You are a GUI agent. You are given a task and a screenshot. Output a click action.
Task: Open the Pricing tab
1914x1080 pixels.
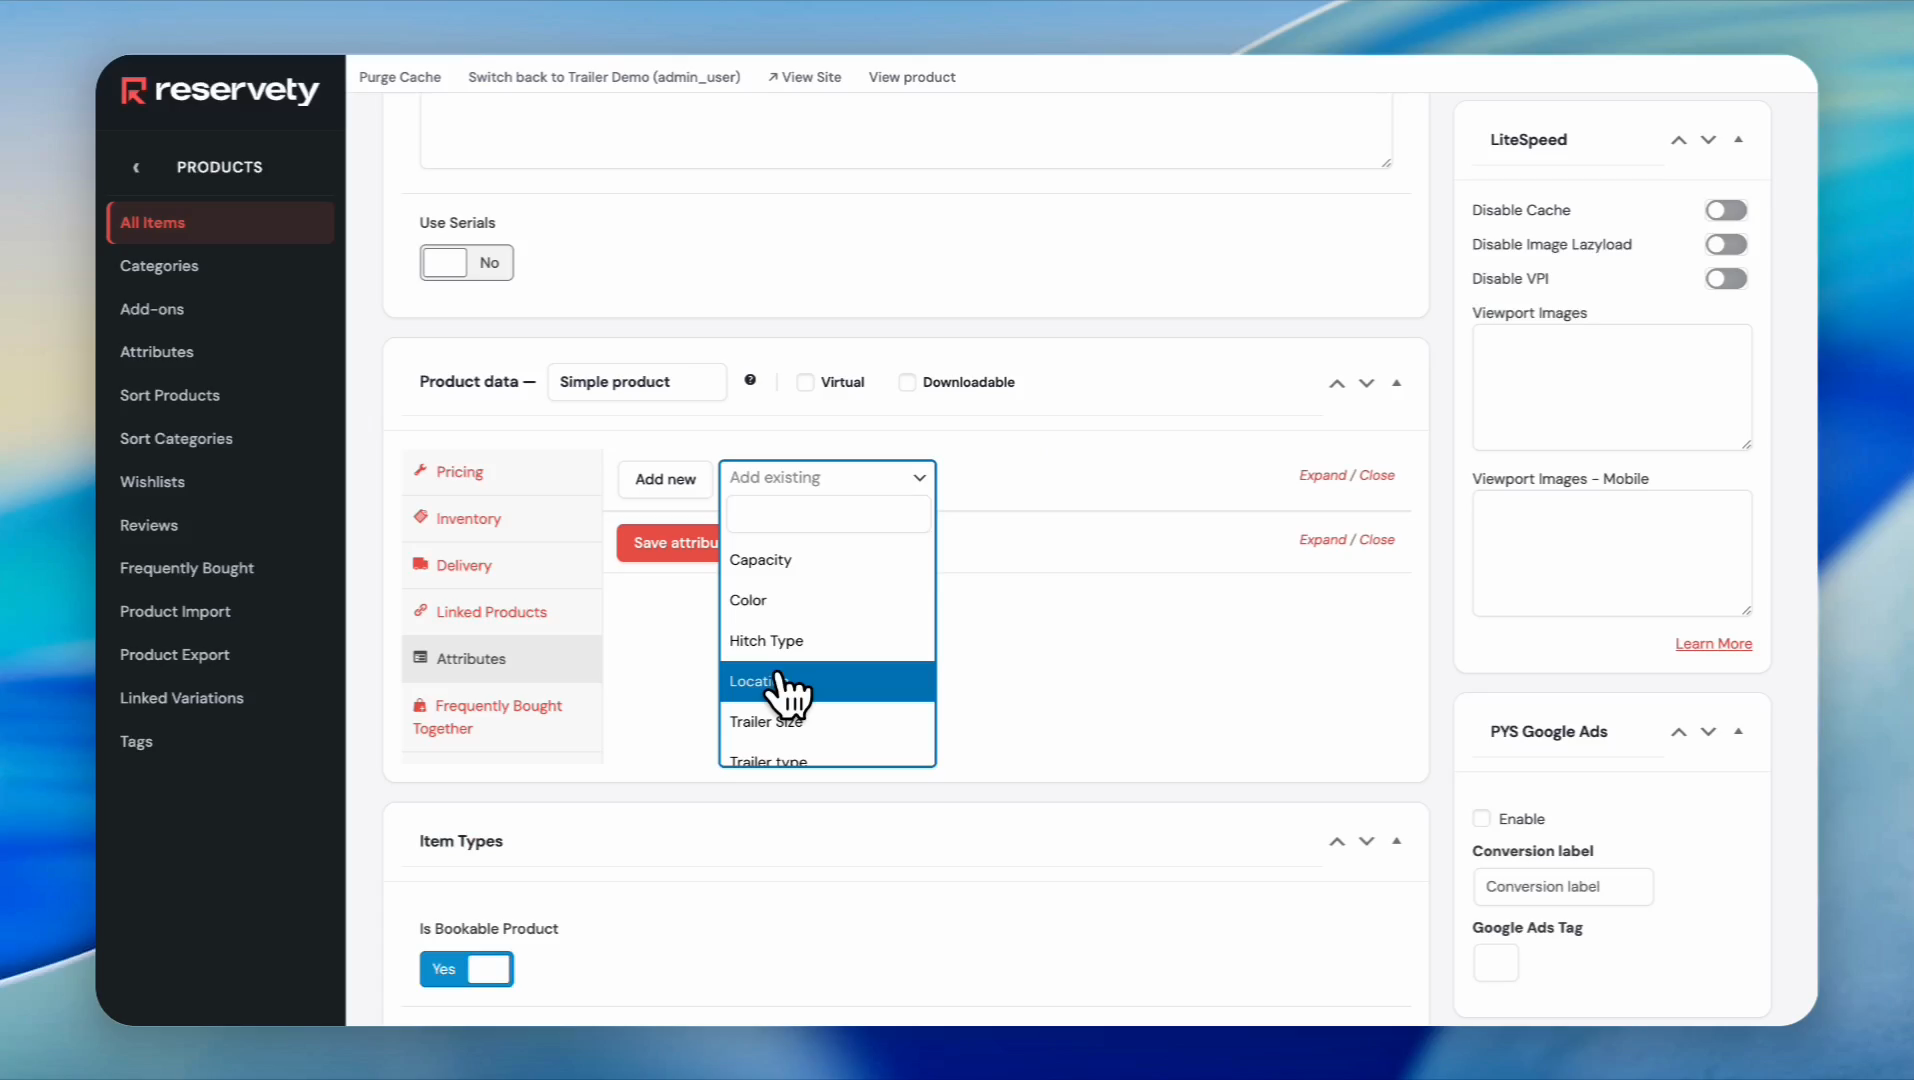click(502, 472)
